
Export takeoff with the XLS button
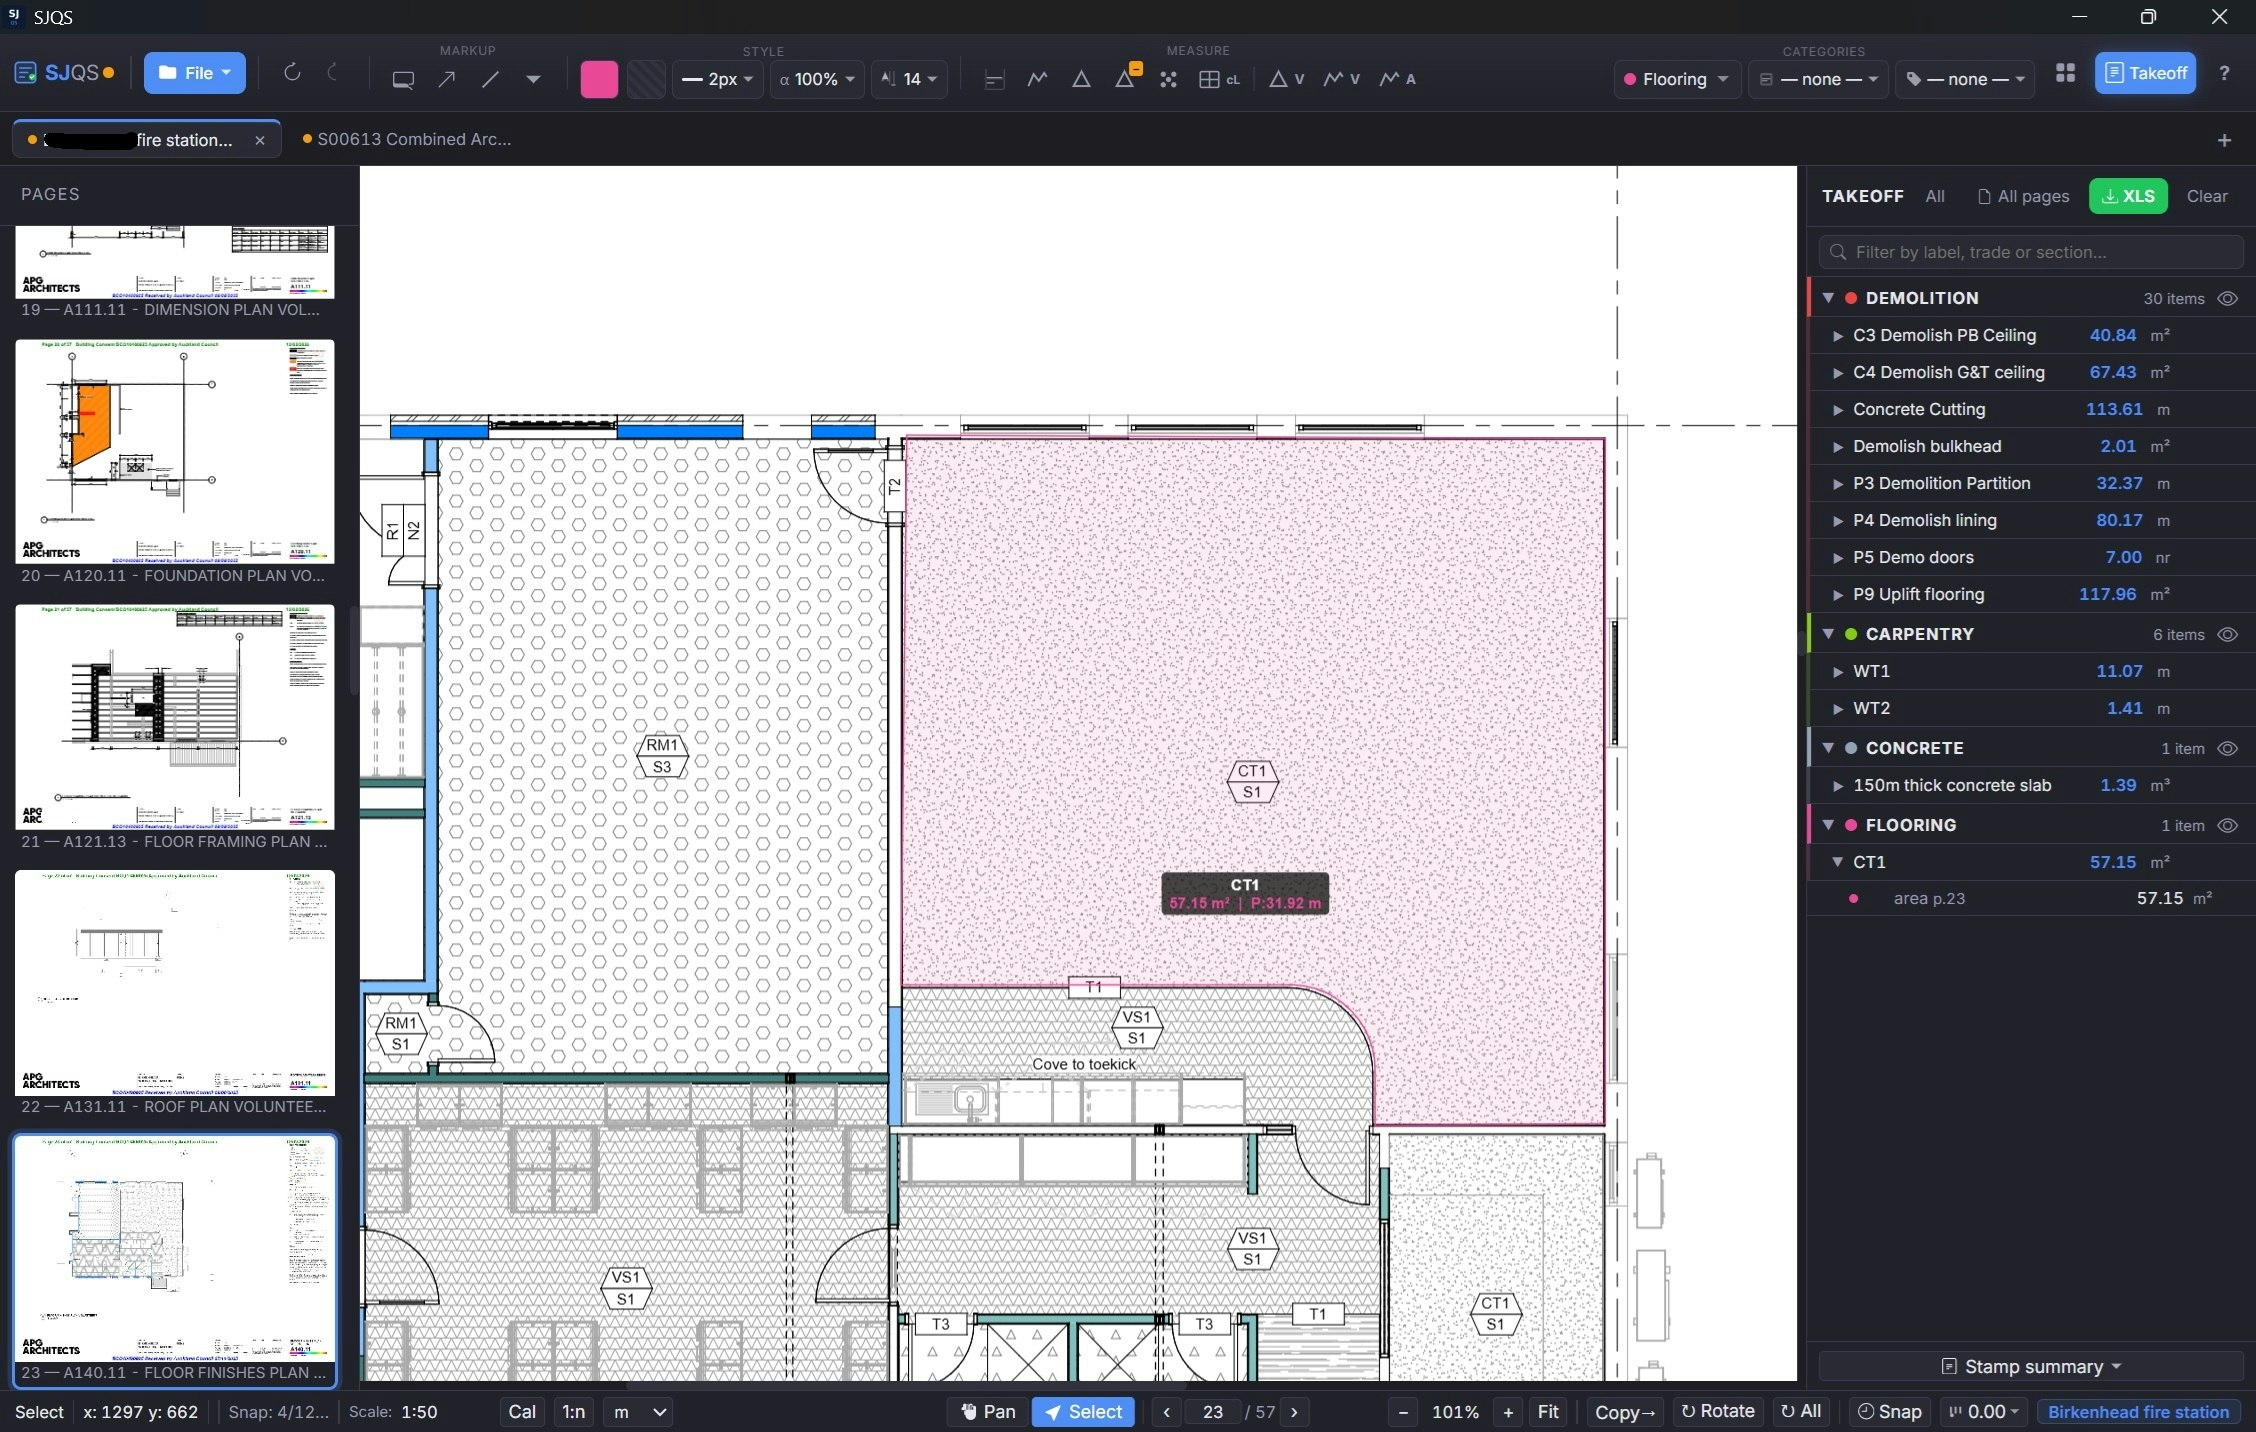pos(2128,196)
